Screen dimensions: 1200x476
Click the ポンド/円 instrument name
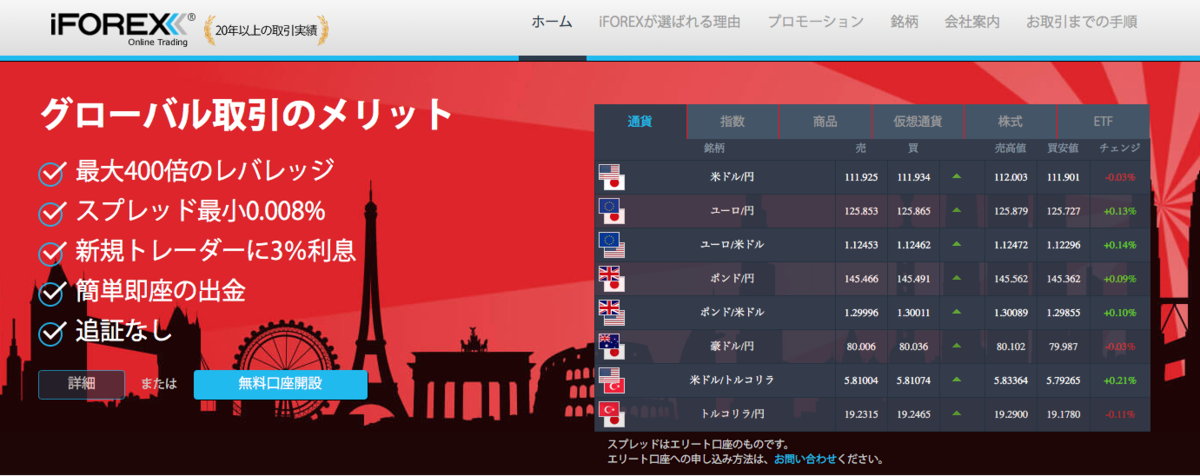pyautogui.click(x=730, y=279)
